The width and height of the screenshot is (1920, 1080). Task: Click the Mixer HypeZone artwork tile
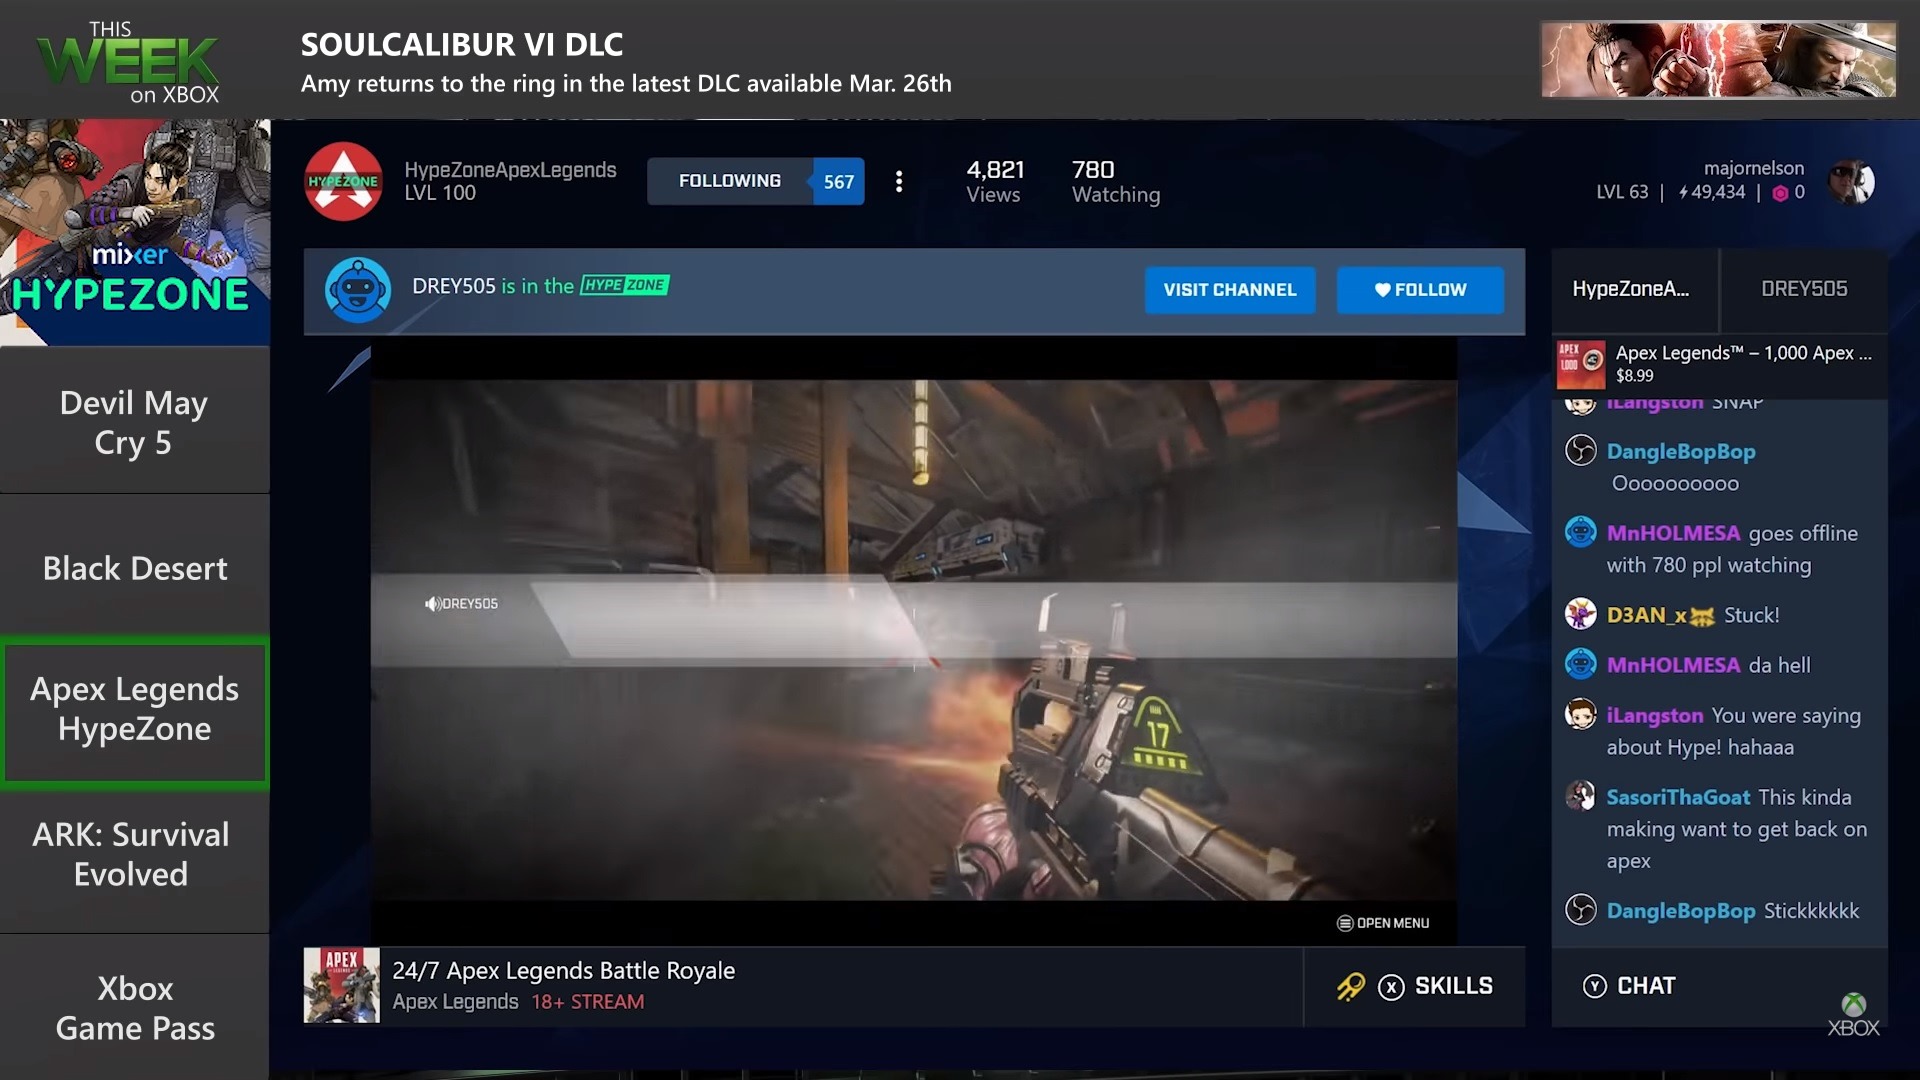click(x=134, y=232)
